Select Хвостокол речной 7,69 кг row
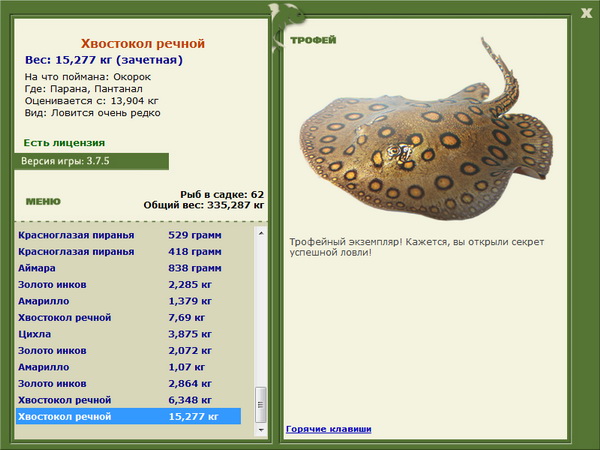Image resolution: width=600 pixels, height=450 pixels. point(128,317)
